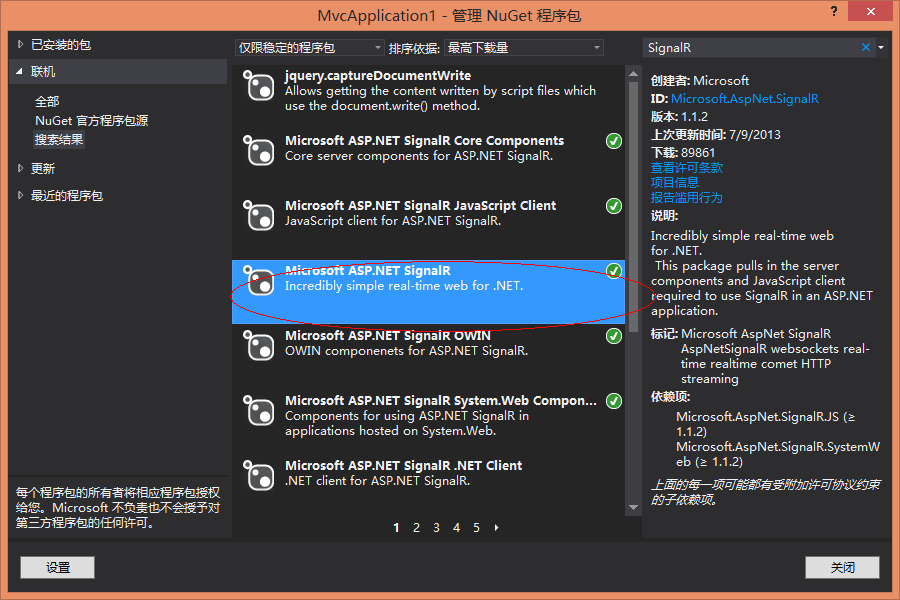This screenshot has height=600, width=900.
Task: Go to results page 5
Action: point(476,528)
